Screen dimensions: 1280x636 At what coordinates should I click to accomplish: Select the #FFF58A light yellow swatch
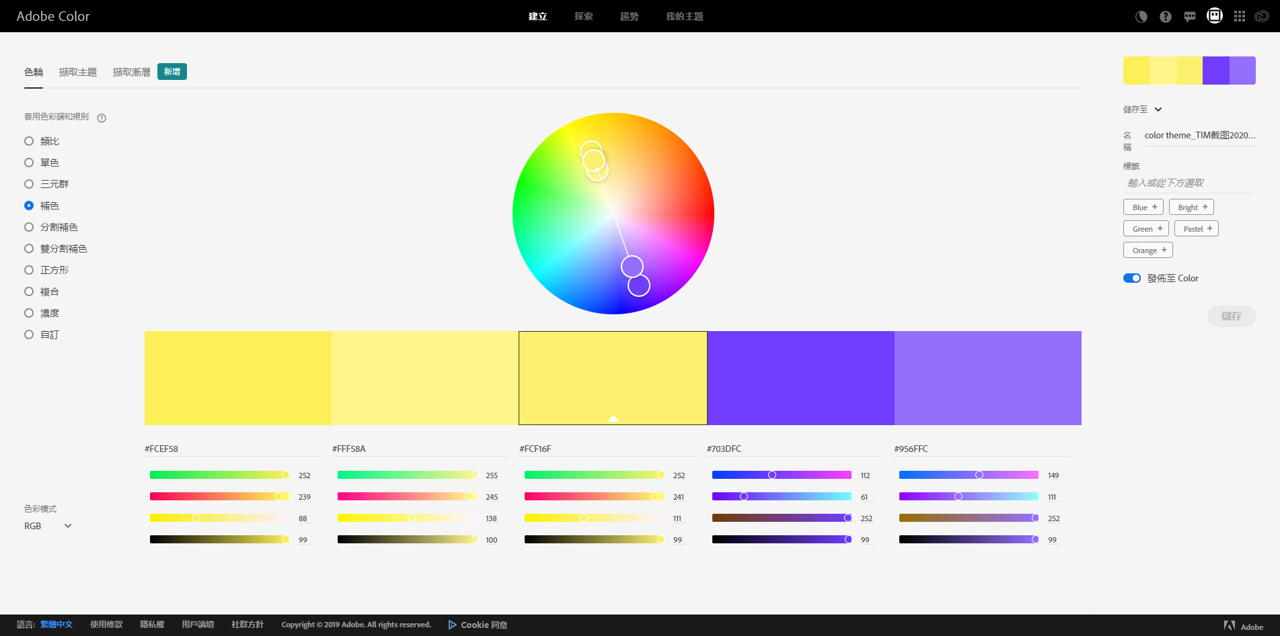pos(425,378)
